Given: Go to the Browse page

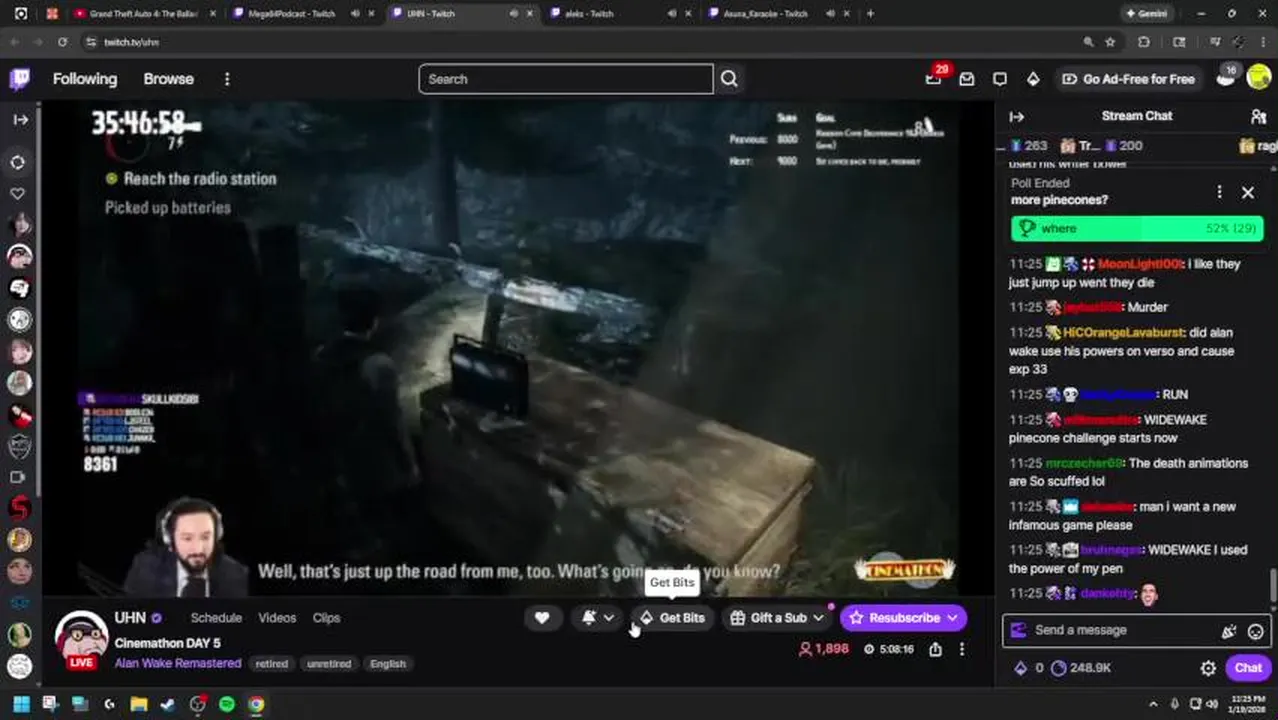Looking at the screenshot, I should [x=168, y=79].
